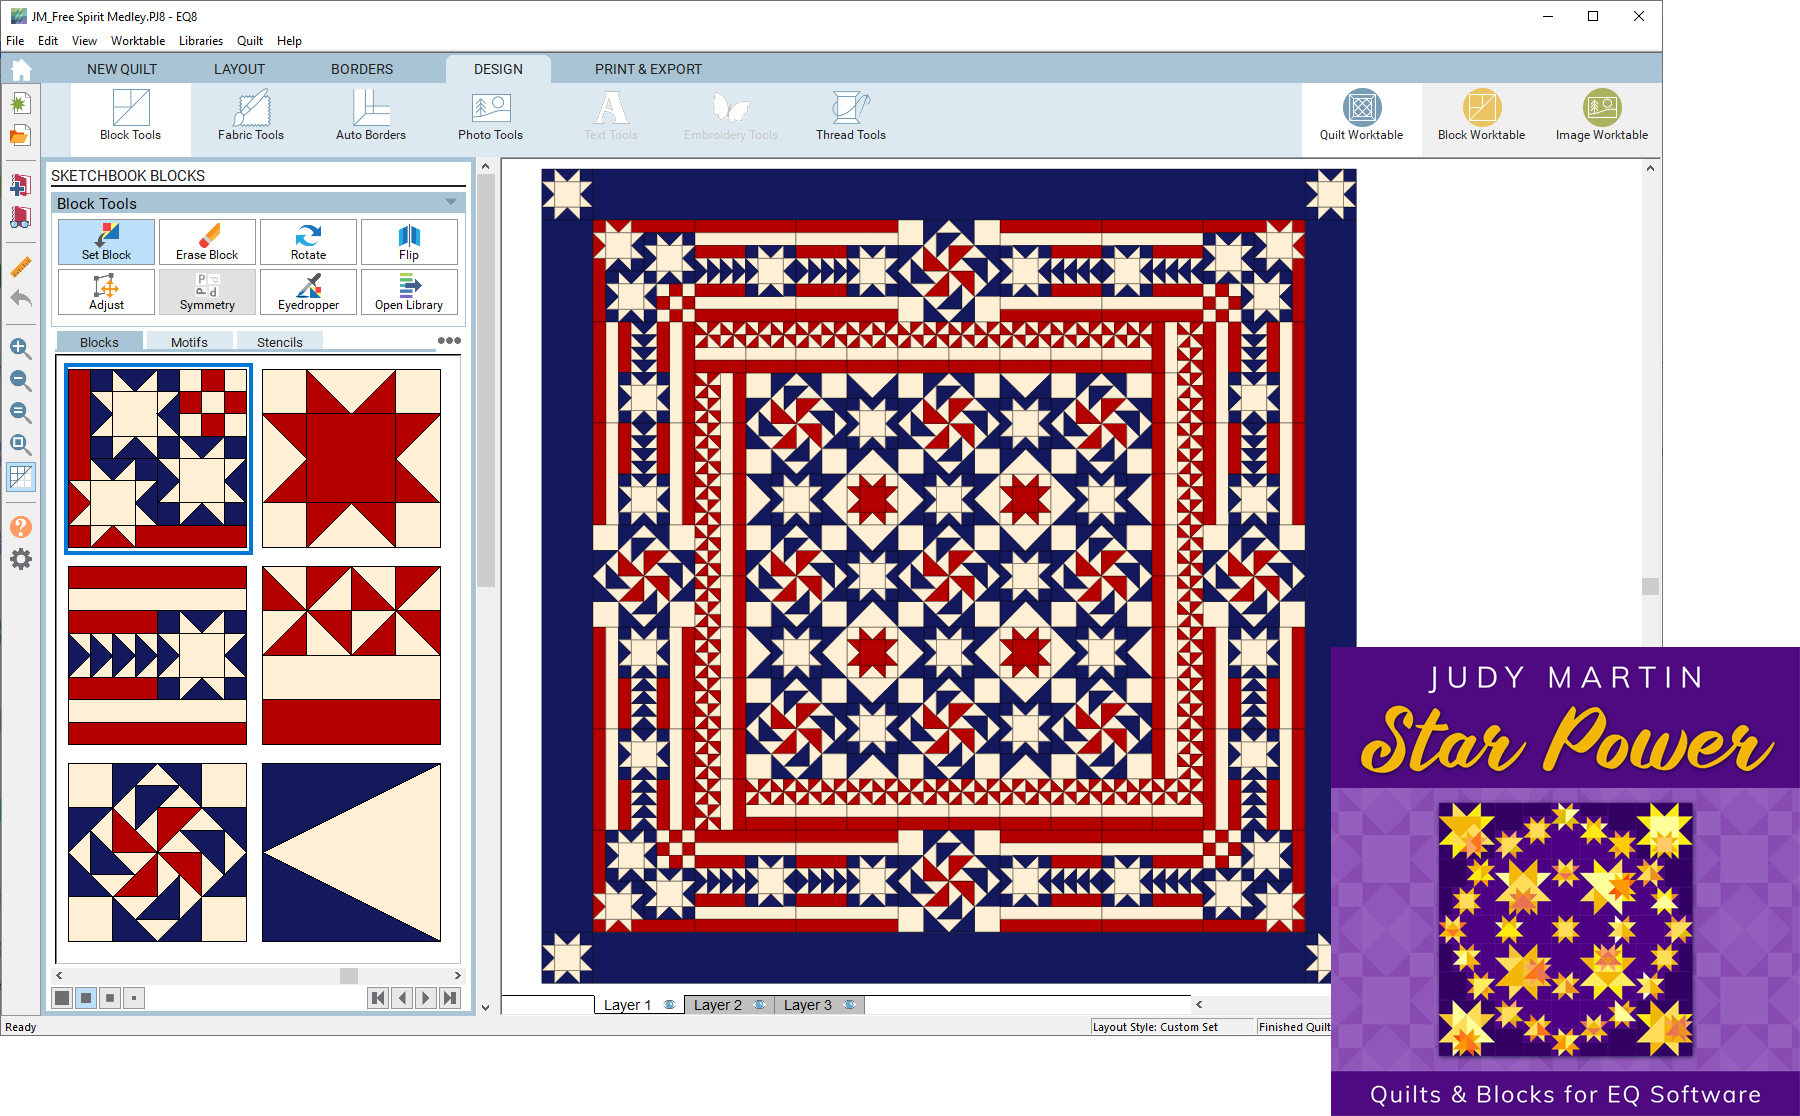Open the Quilt menu
Viewport: 1800px width, 1116px height.
[x=250, y=41]
